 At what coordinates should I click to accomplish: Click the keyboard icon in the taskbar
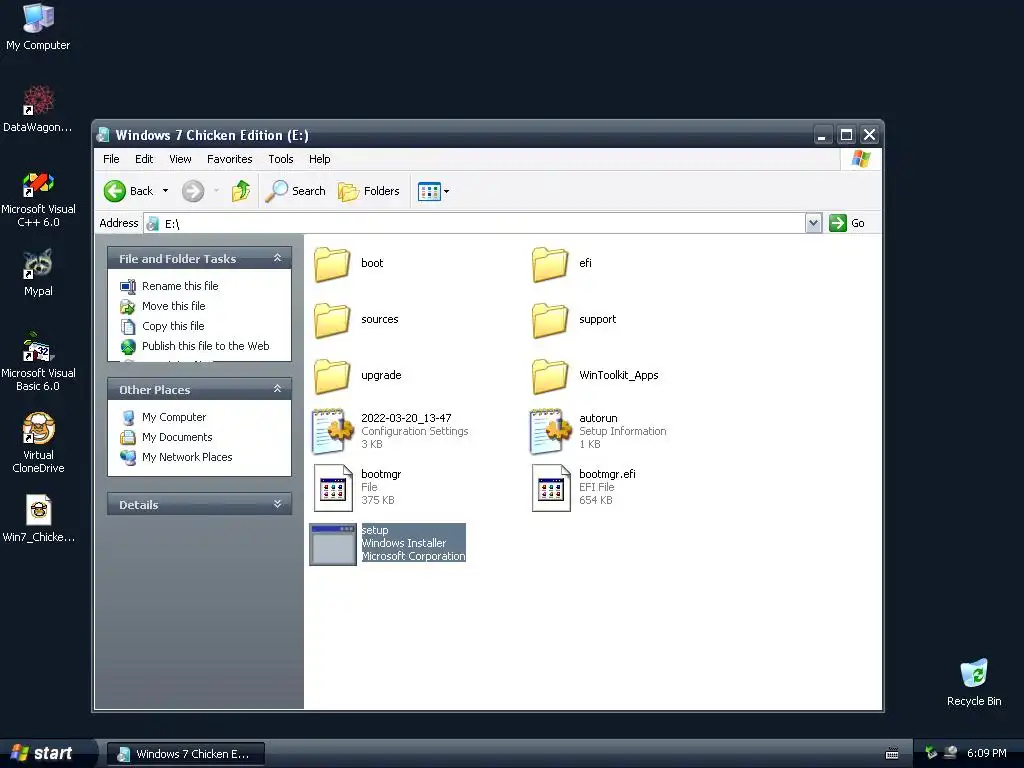891,754
